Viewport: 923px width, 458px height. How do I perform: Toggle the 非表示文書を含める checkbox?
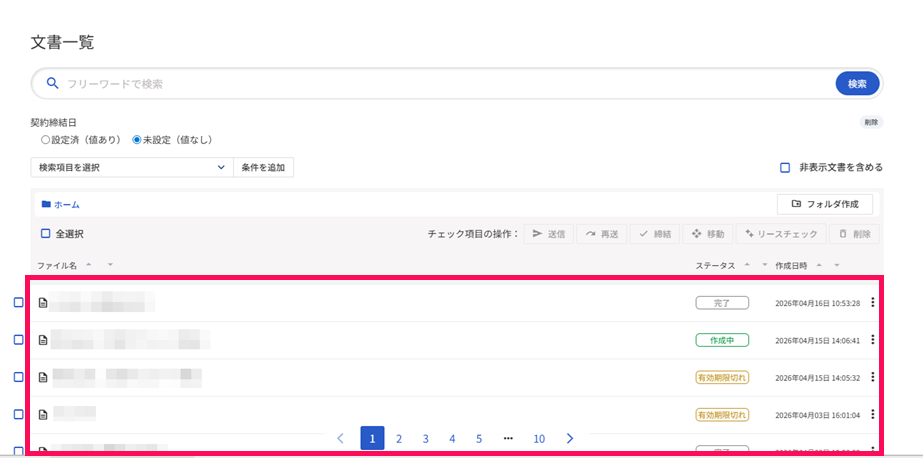pos(785,168)
